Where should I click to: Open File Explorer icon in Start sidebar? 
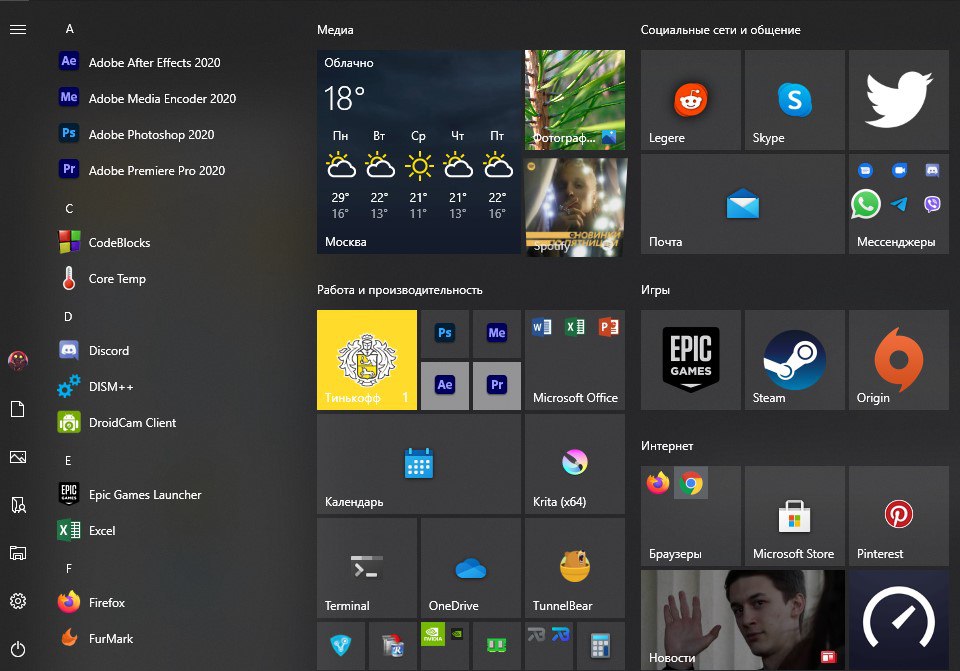point(18,553)
